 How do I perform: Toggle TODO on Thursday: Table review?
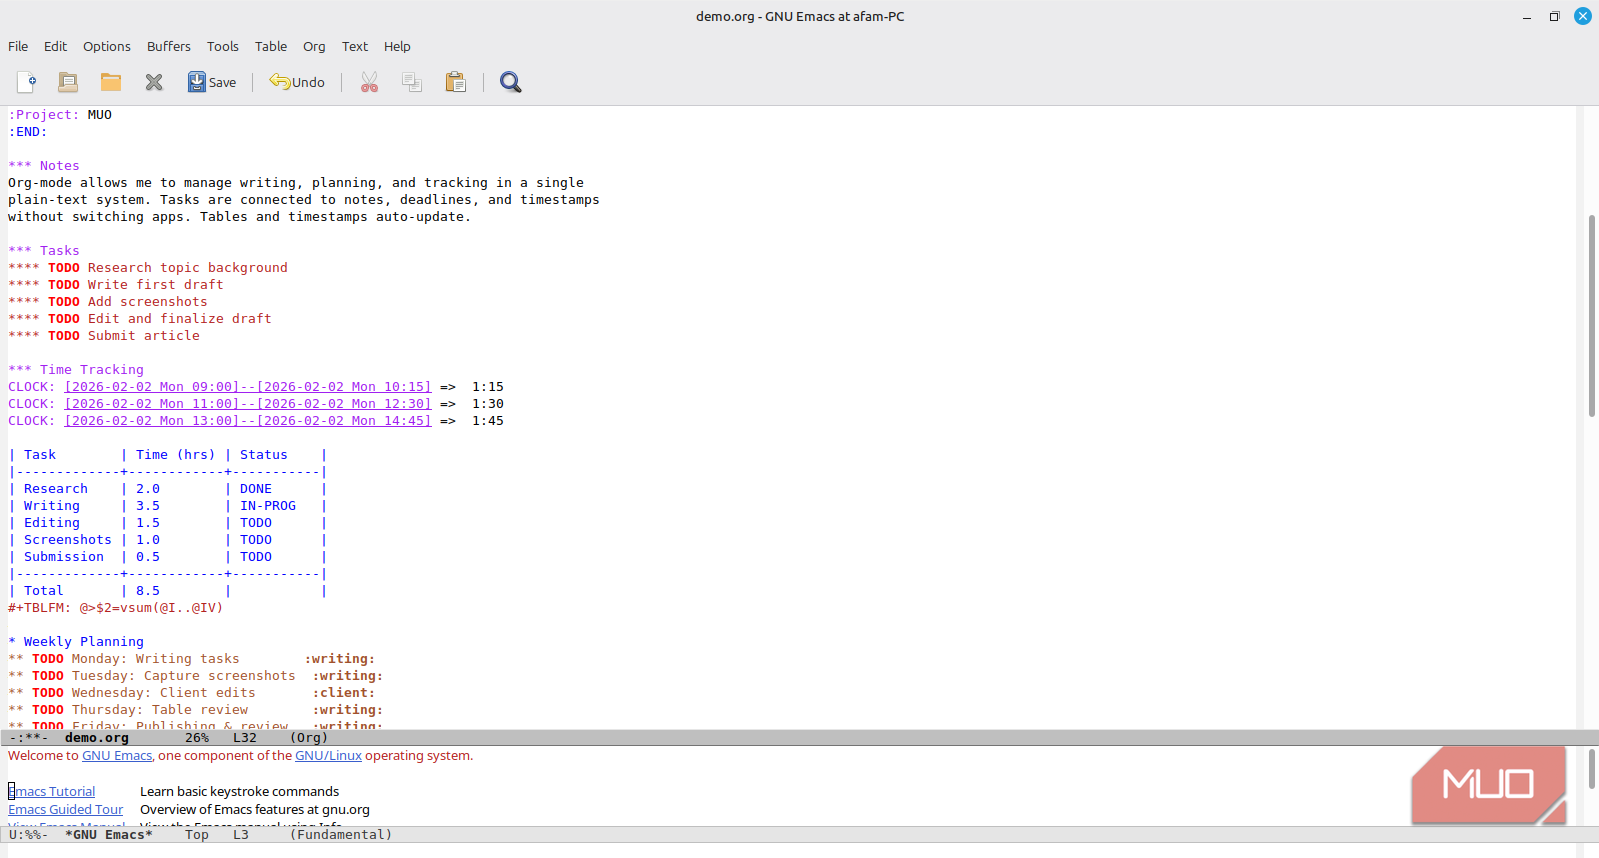(48, 710)
